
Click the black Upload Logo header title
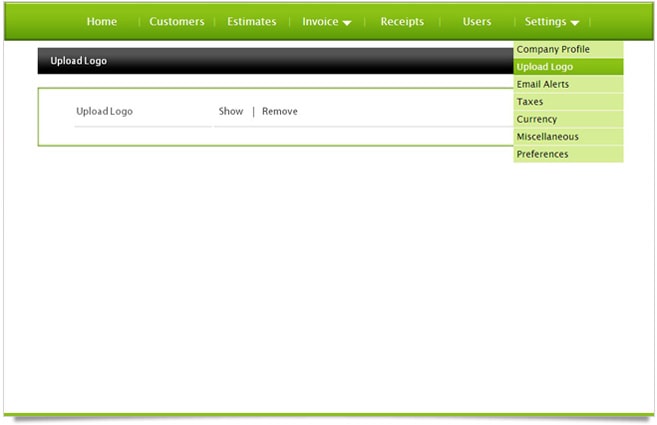78,61
